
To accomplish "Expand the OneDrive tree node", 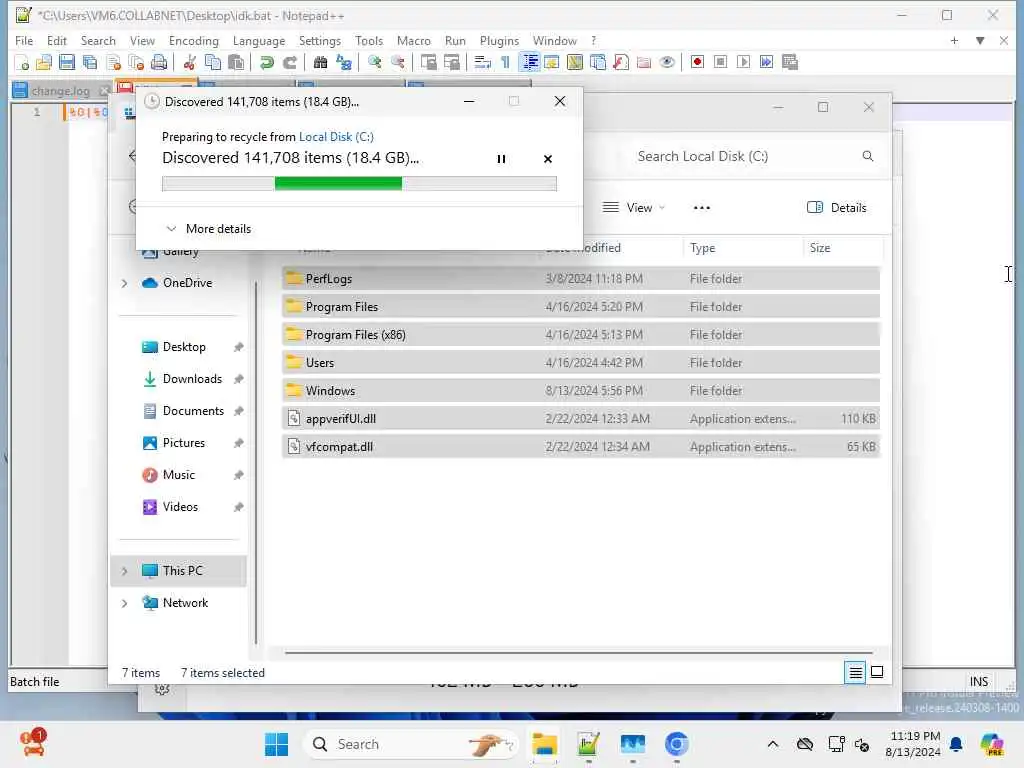I will click(x=125, y=283).
